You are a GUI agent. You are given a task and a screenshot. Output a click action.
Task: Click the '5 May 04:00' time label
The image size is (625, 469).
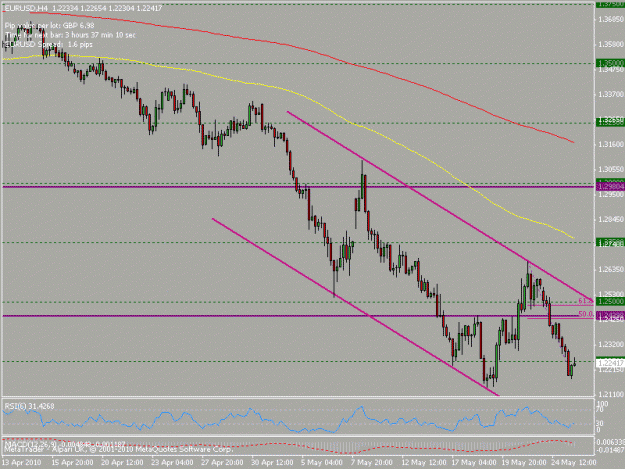pyautogui.click(x=322, y=462)
